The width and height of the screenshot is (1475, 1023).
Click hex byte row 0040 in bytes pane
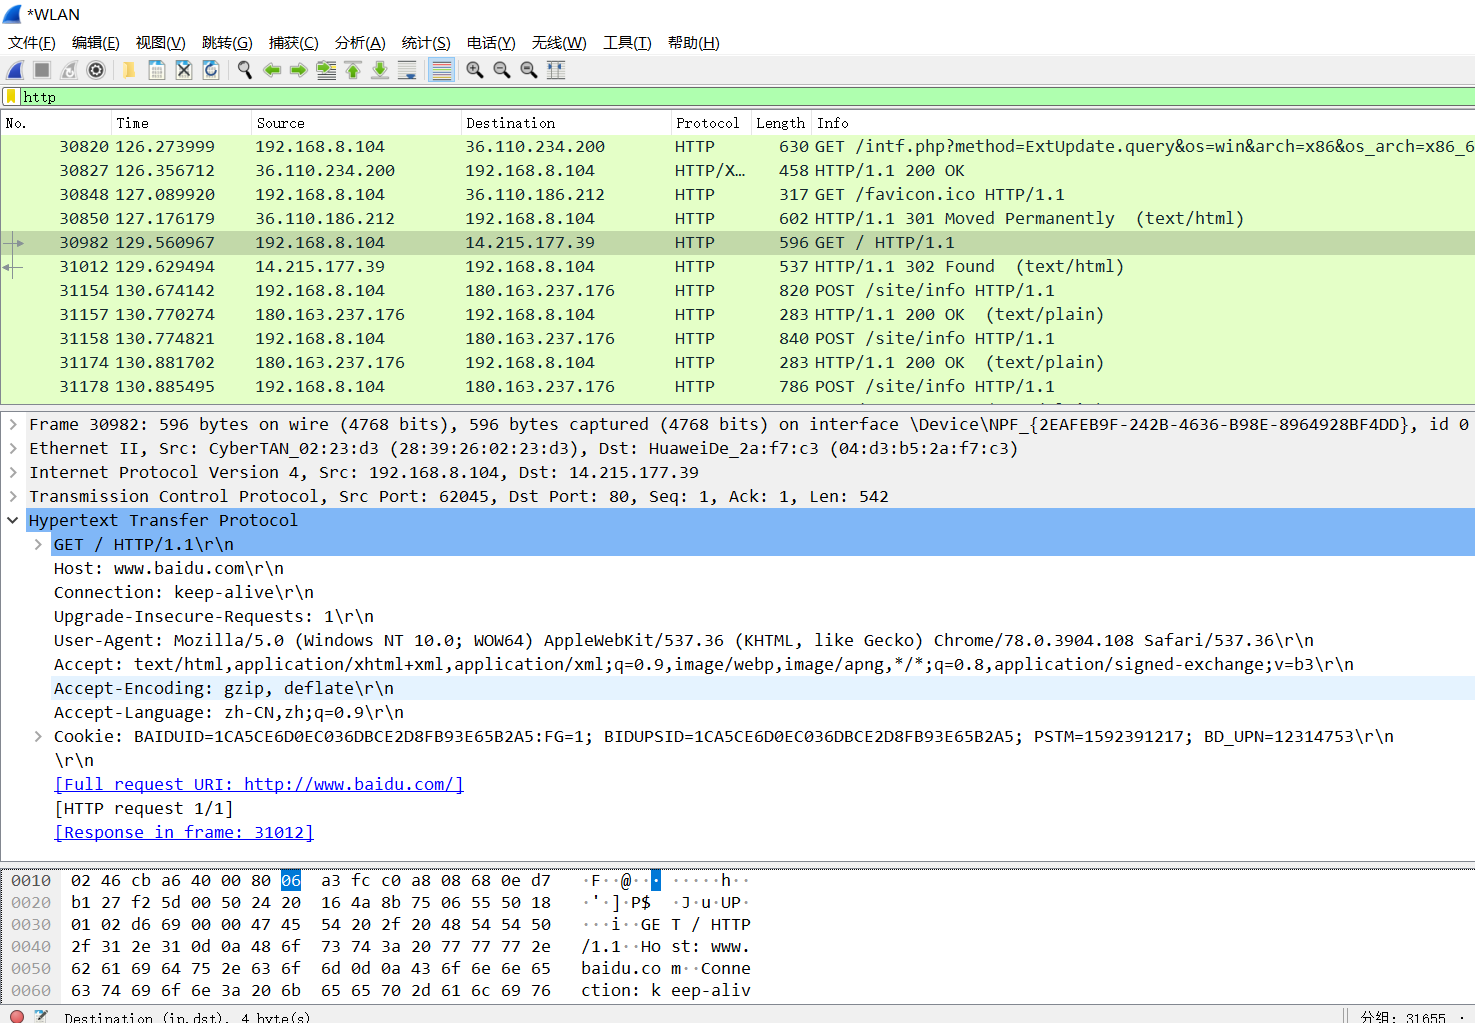click(310, 946)
